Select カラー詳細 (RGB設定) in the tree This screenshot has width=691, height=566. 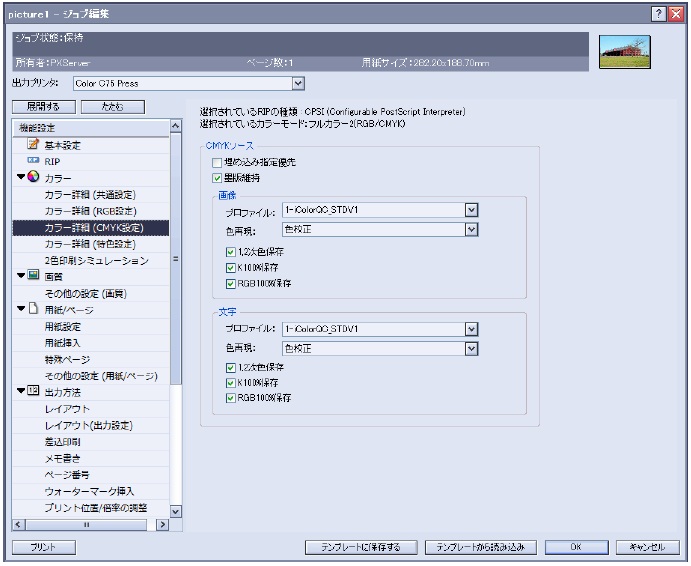point(103,210)
